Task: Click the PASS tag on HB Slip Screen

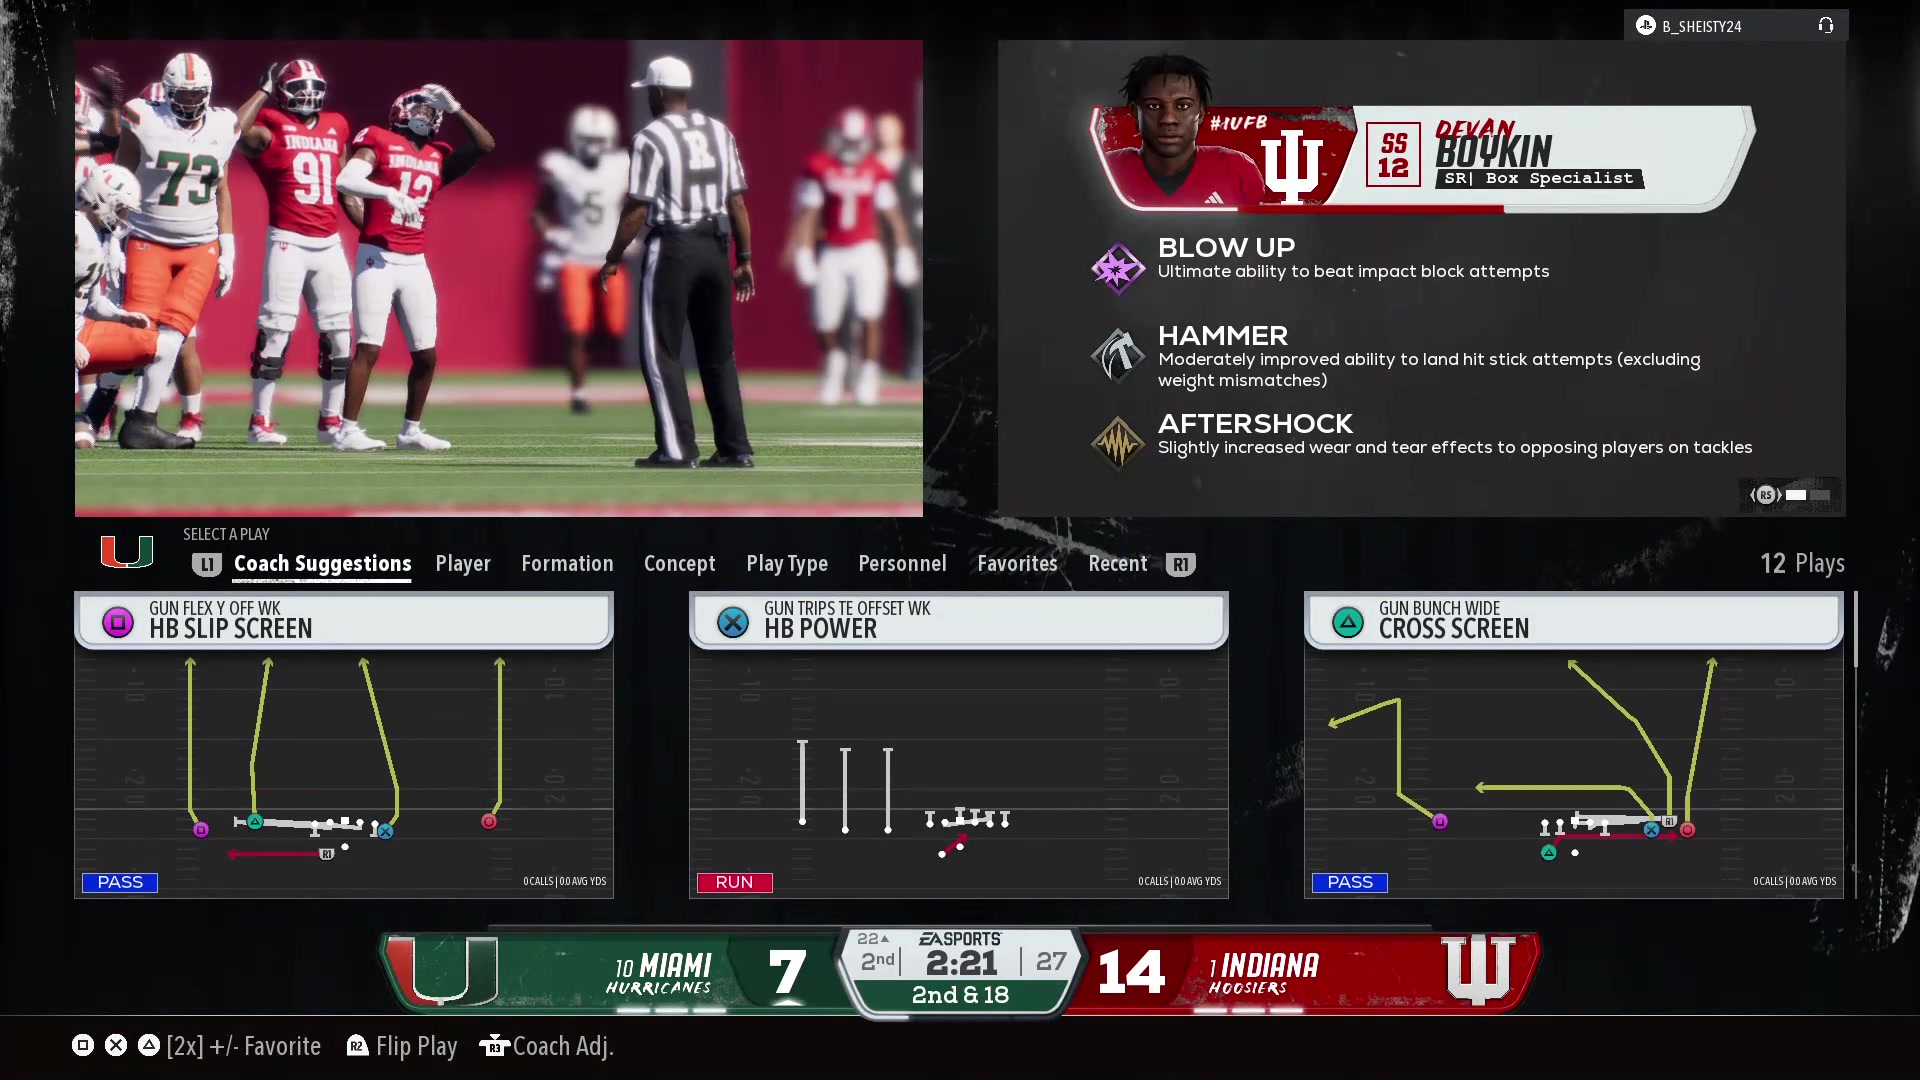Action: coord(120,882)
